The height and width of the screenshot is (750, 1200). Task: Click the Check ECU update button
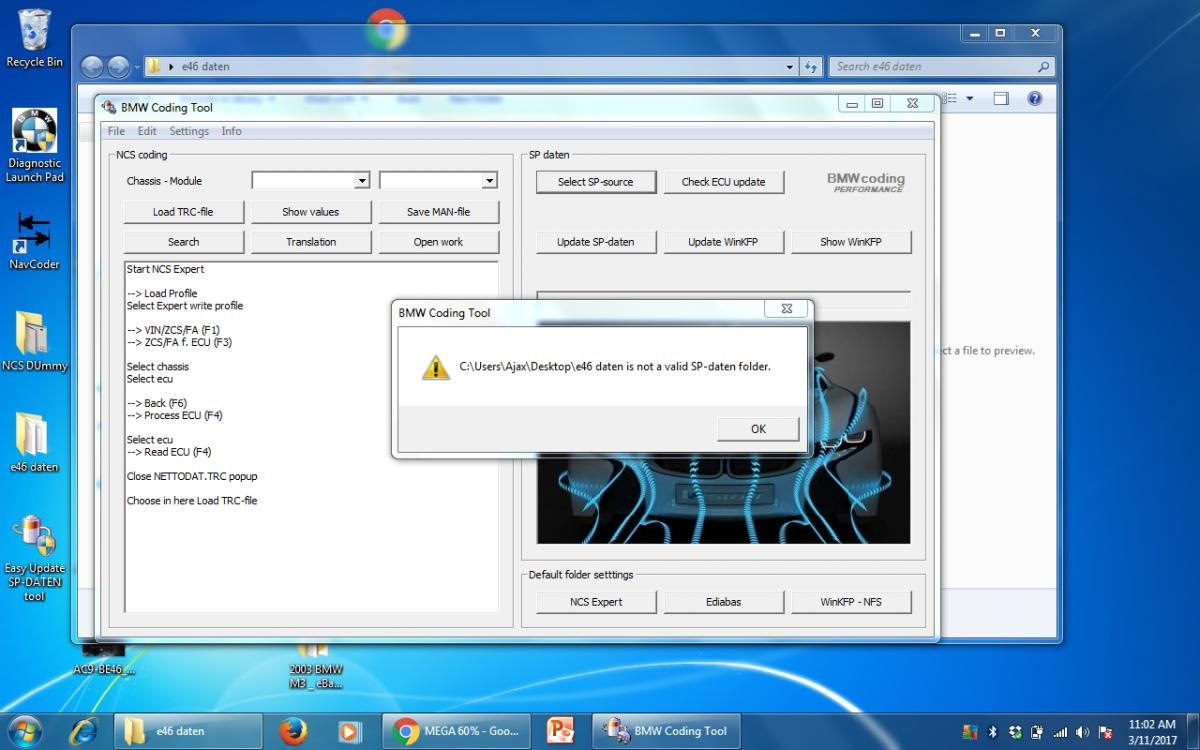724,182
